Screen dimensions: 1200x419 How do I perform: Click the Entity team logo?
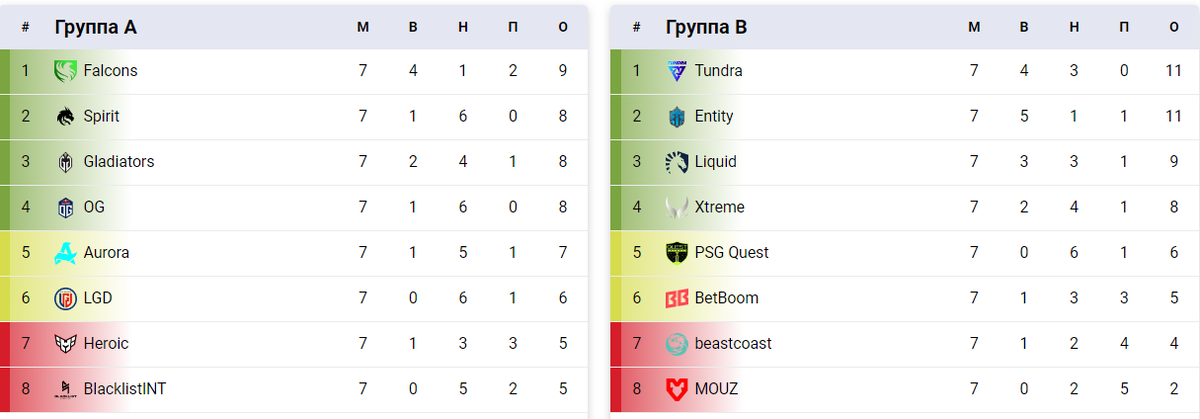pyautogui.click(x=677, y=116)
